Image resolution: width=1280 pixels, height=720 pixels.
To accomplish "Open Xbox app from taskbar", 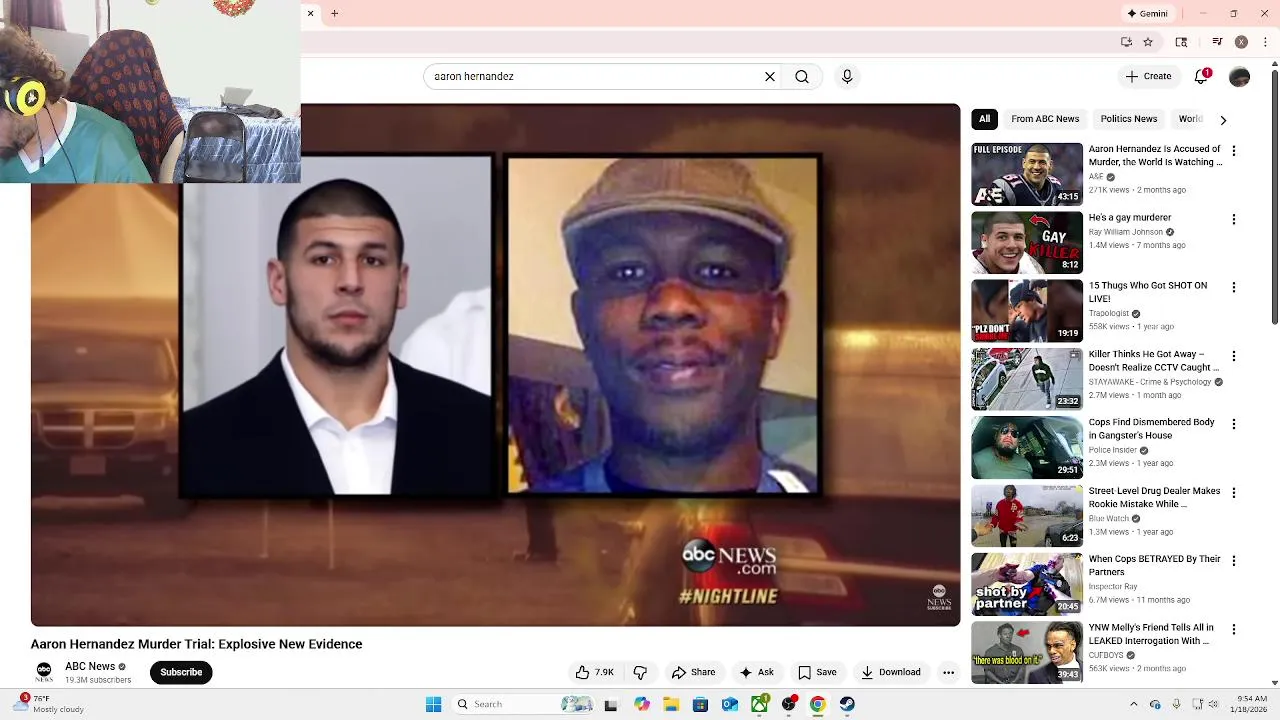I will click(759, 704).
